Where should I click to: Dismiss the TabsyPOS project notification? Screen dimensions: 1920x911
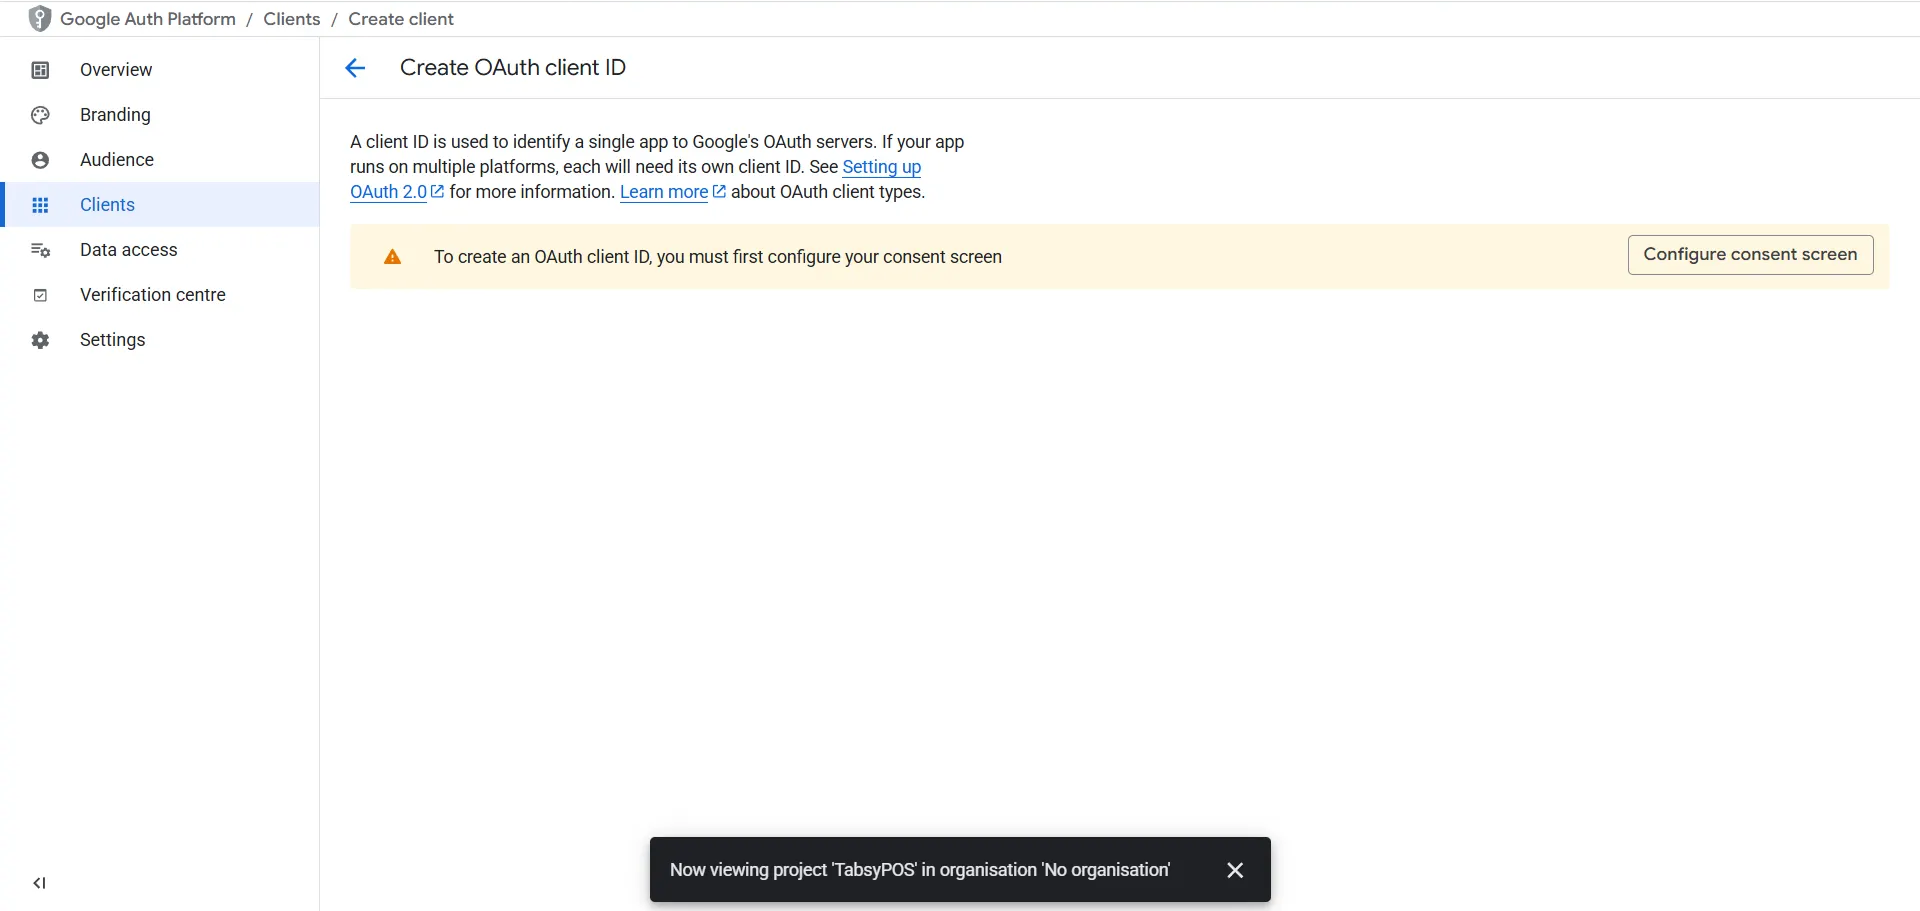point(1235,870)
